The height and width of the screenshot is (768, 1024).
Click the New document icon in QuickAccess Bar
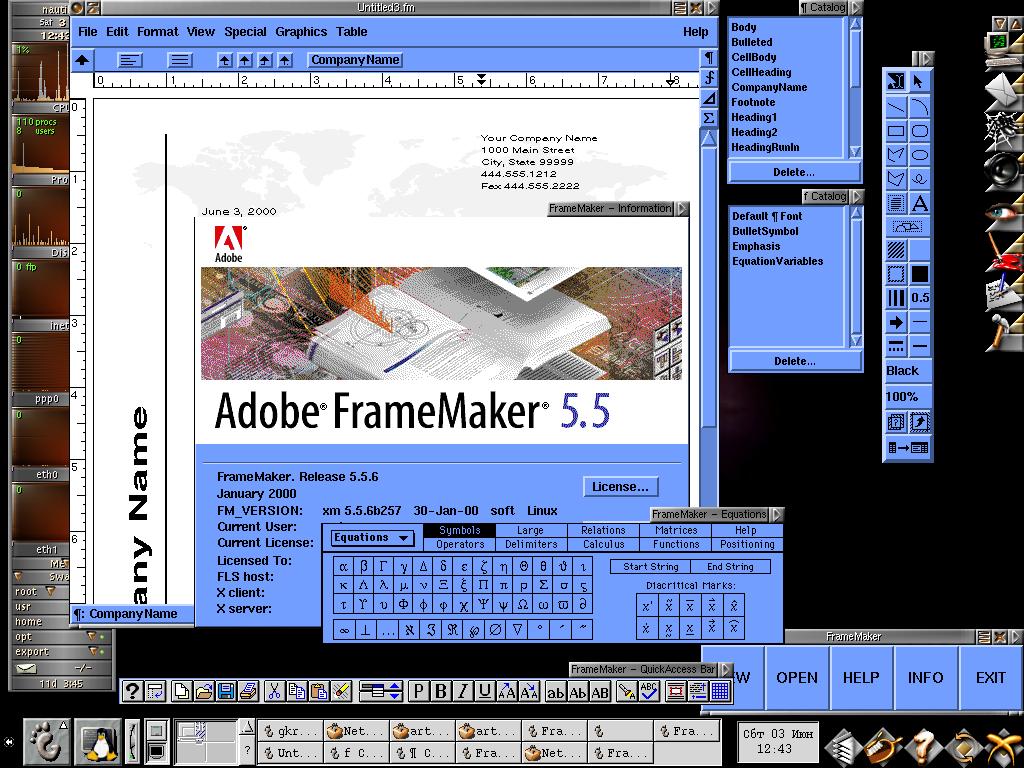182,691
